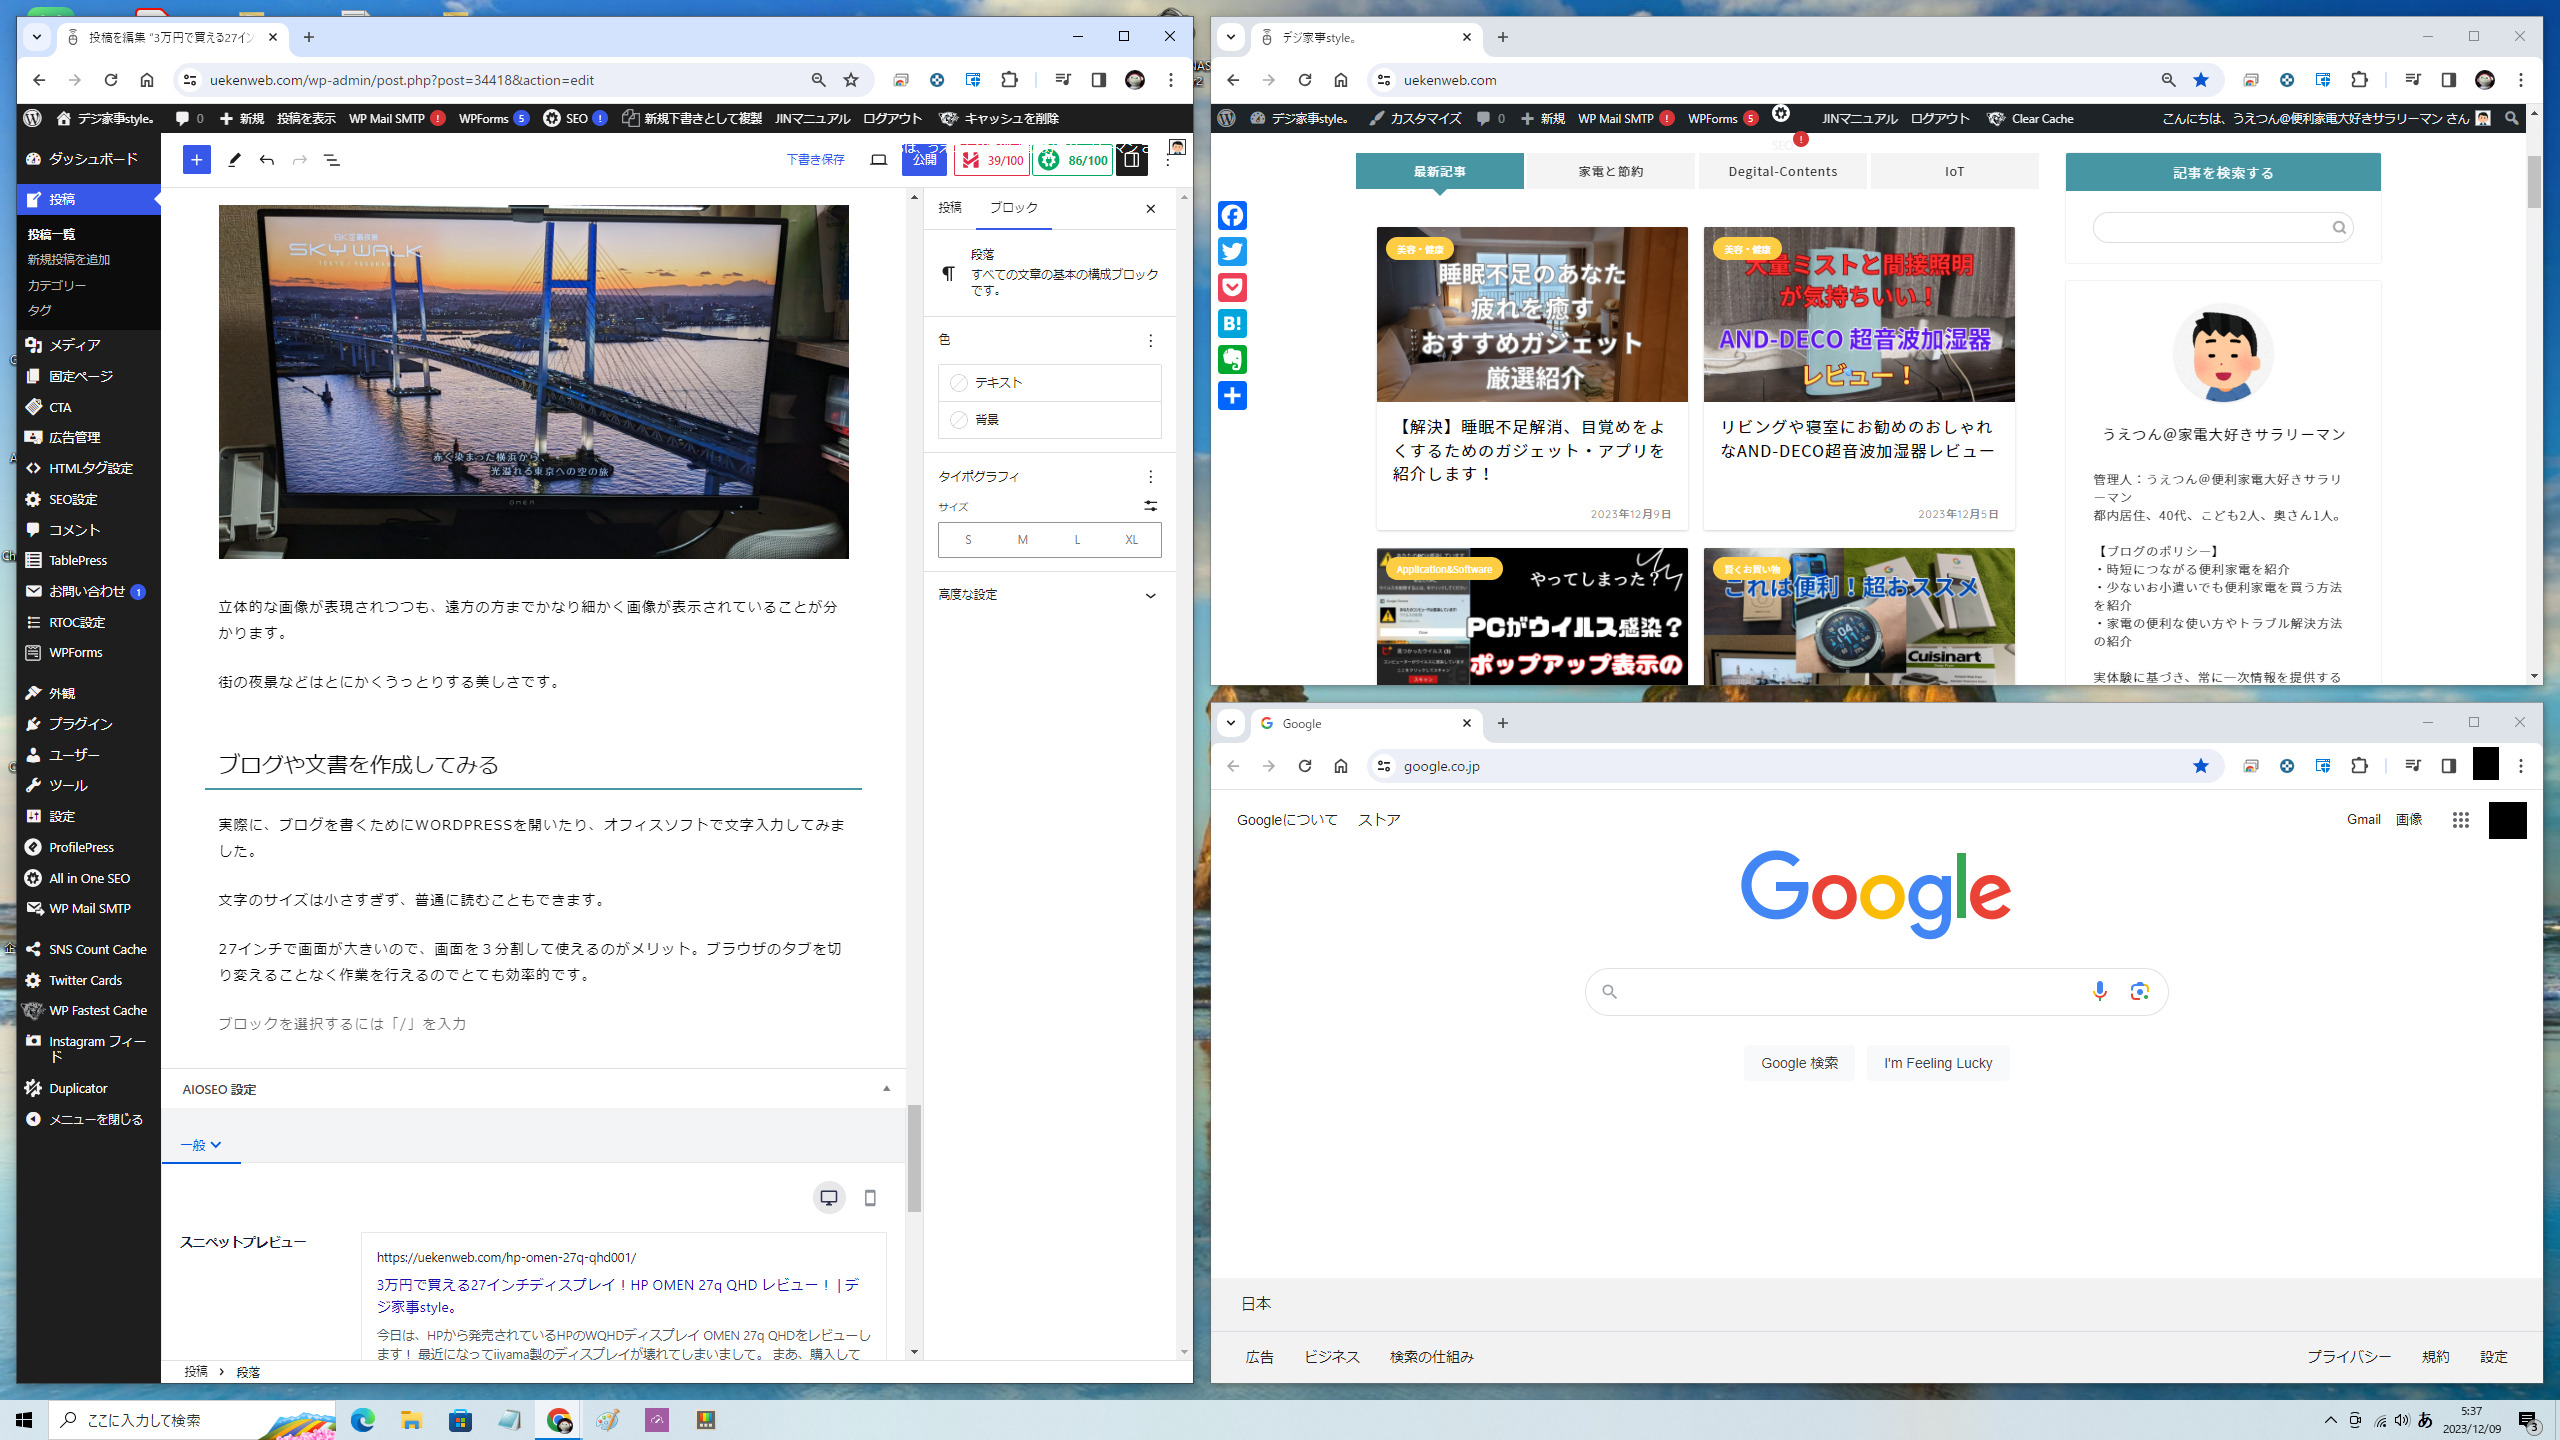Viewport: 2560px width, 1440px height.
Task: Click the Google voice search microphone
Action: click(2099, 991)
